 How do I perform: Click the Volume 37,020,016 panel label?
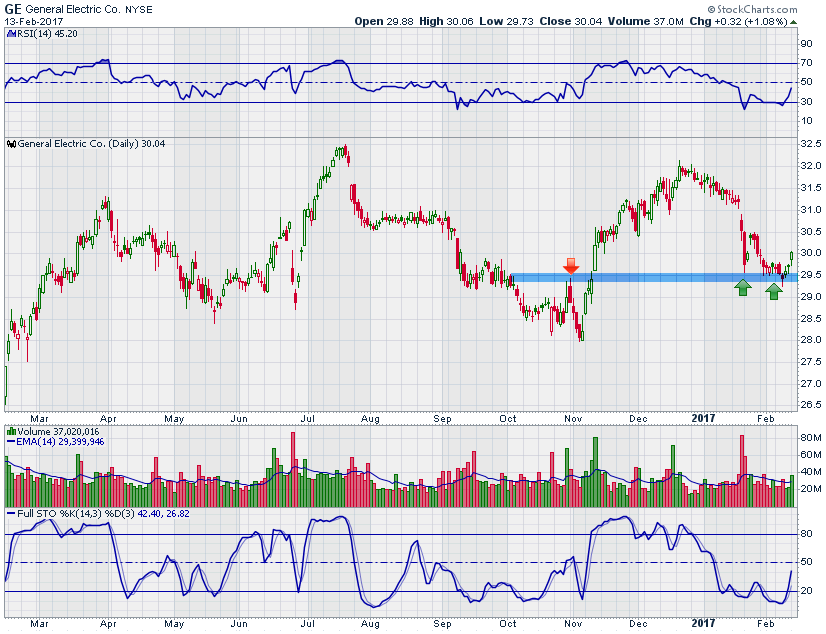58,432
